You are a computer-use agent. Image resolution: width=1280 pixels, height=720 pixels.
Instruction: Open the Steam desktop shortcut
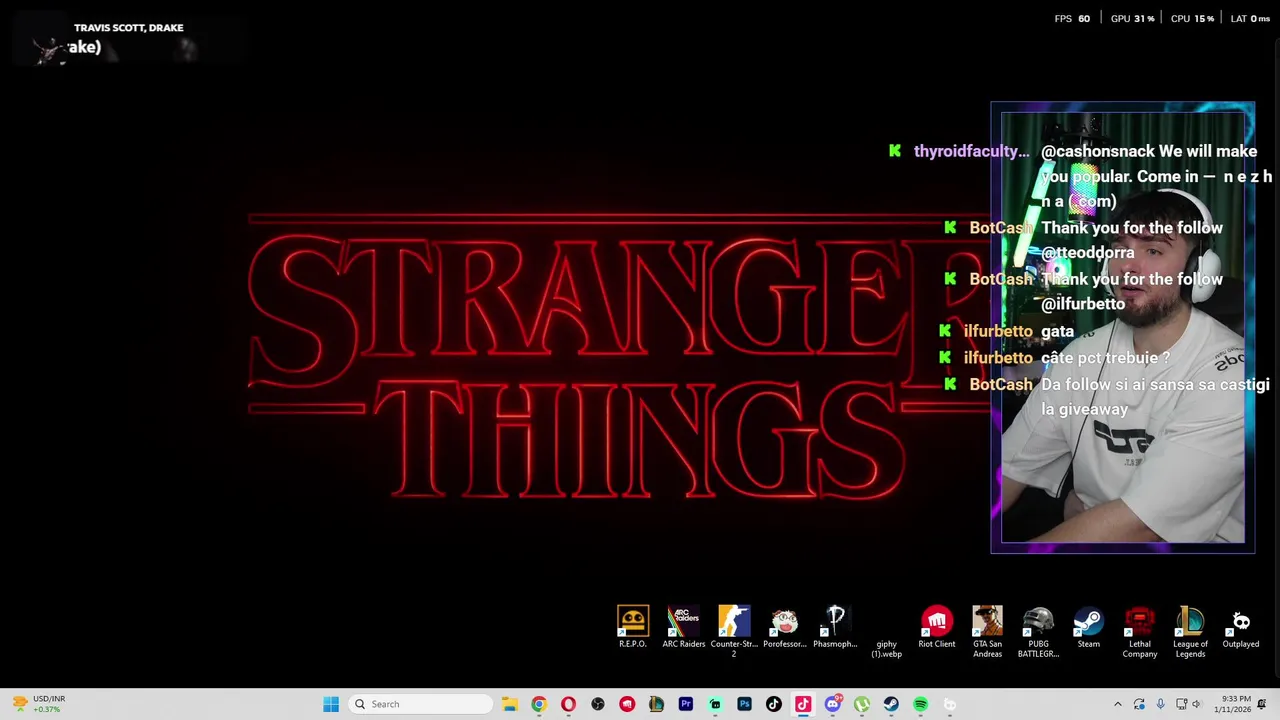click(x=1088, y=628)
